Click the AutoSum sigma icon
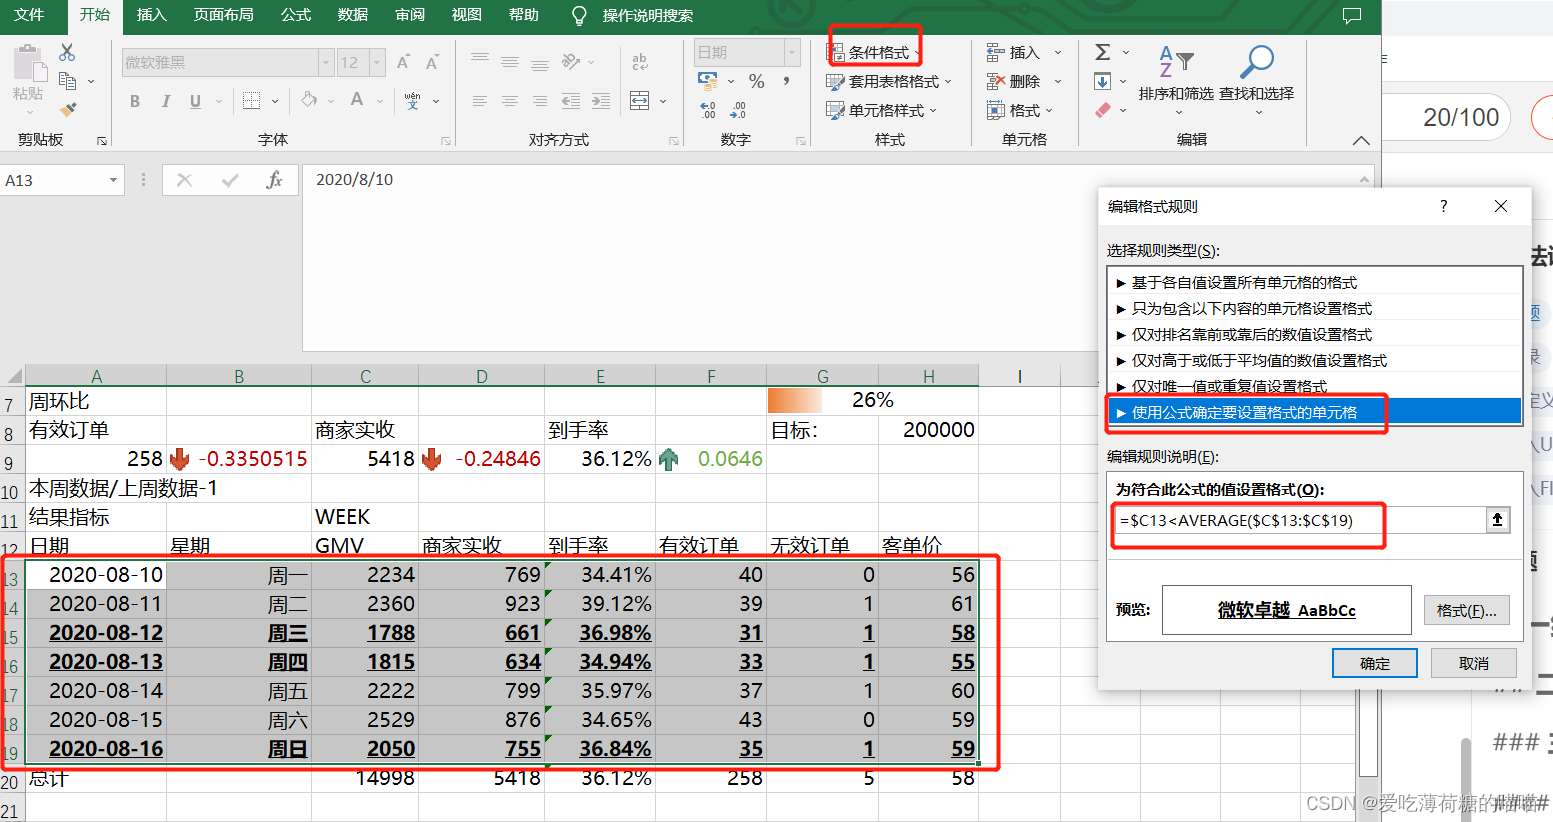The height and width of the screenshot is (822, 1553). pos(1103,52)
